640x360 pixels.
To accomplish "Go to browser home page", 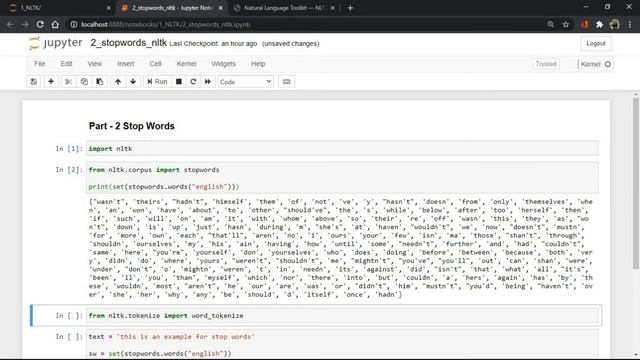I will (x=55, y=24).
